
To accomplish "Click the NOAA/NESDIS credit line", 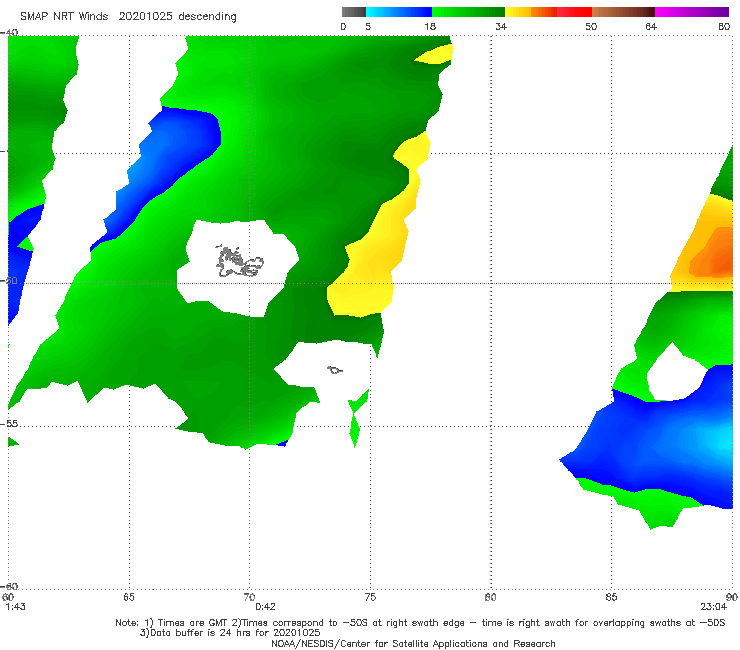I will click(413, 644).
